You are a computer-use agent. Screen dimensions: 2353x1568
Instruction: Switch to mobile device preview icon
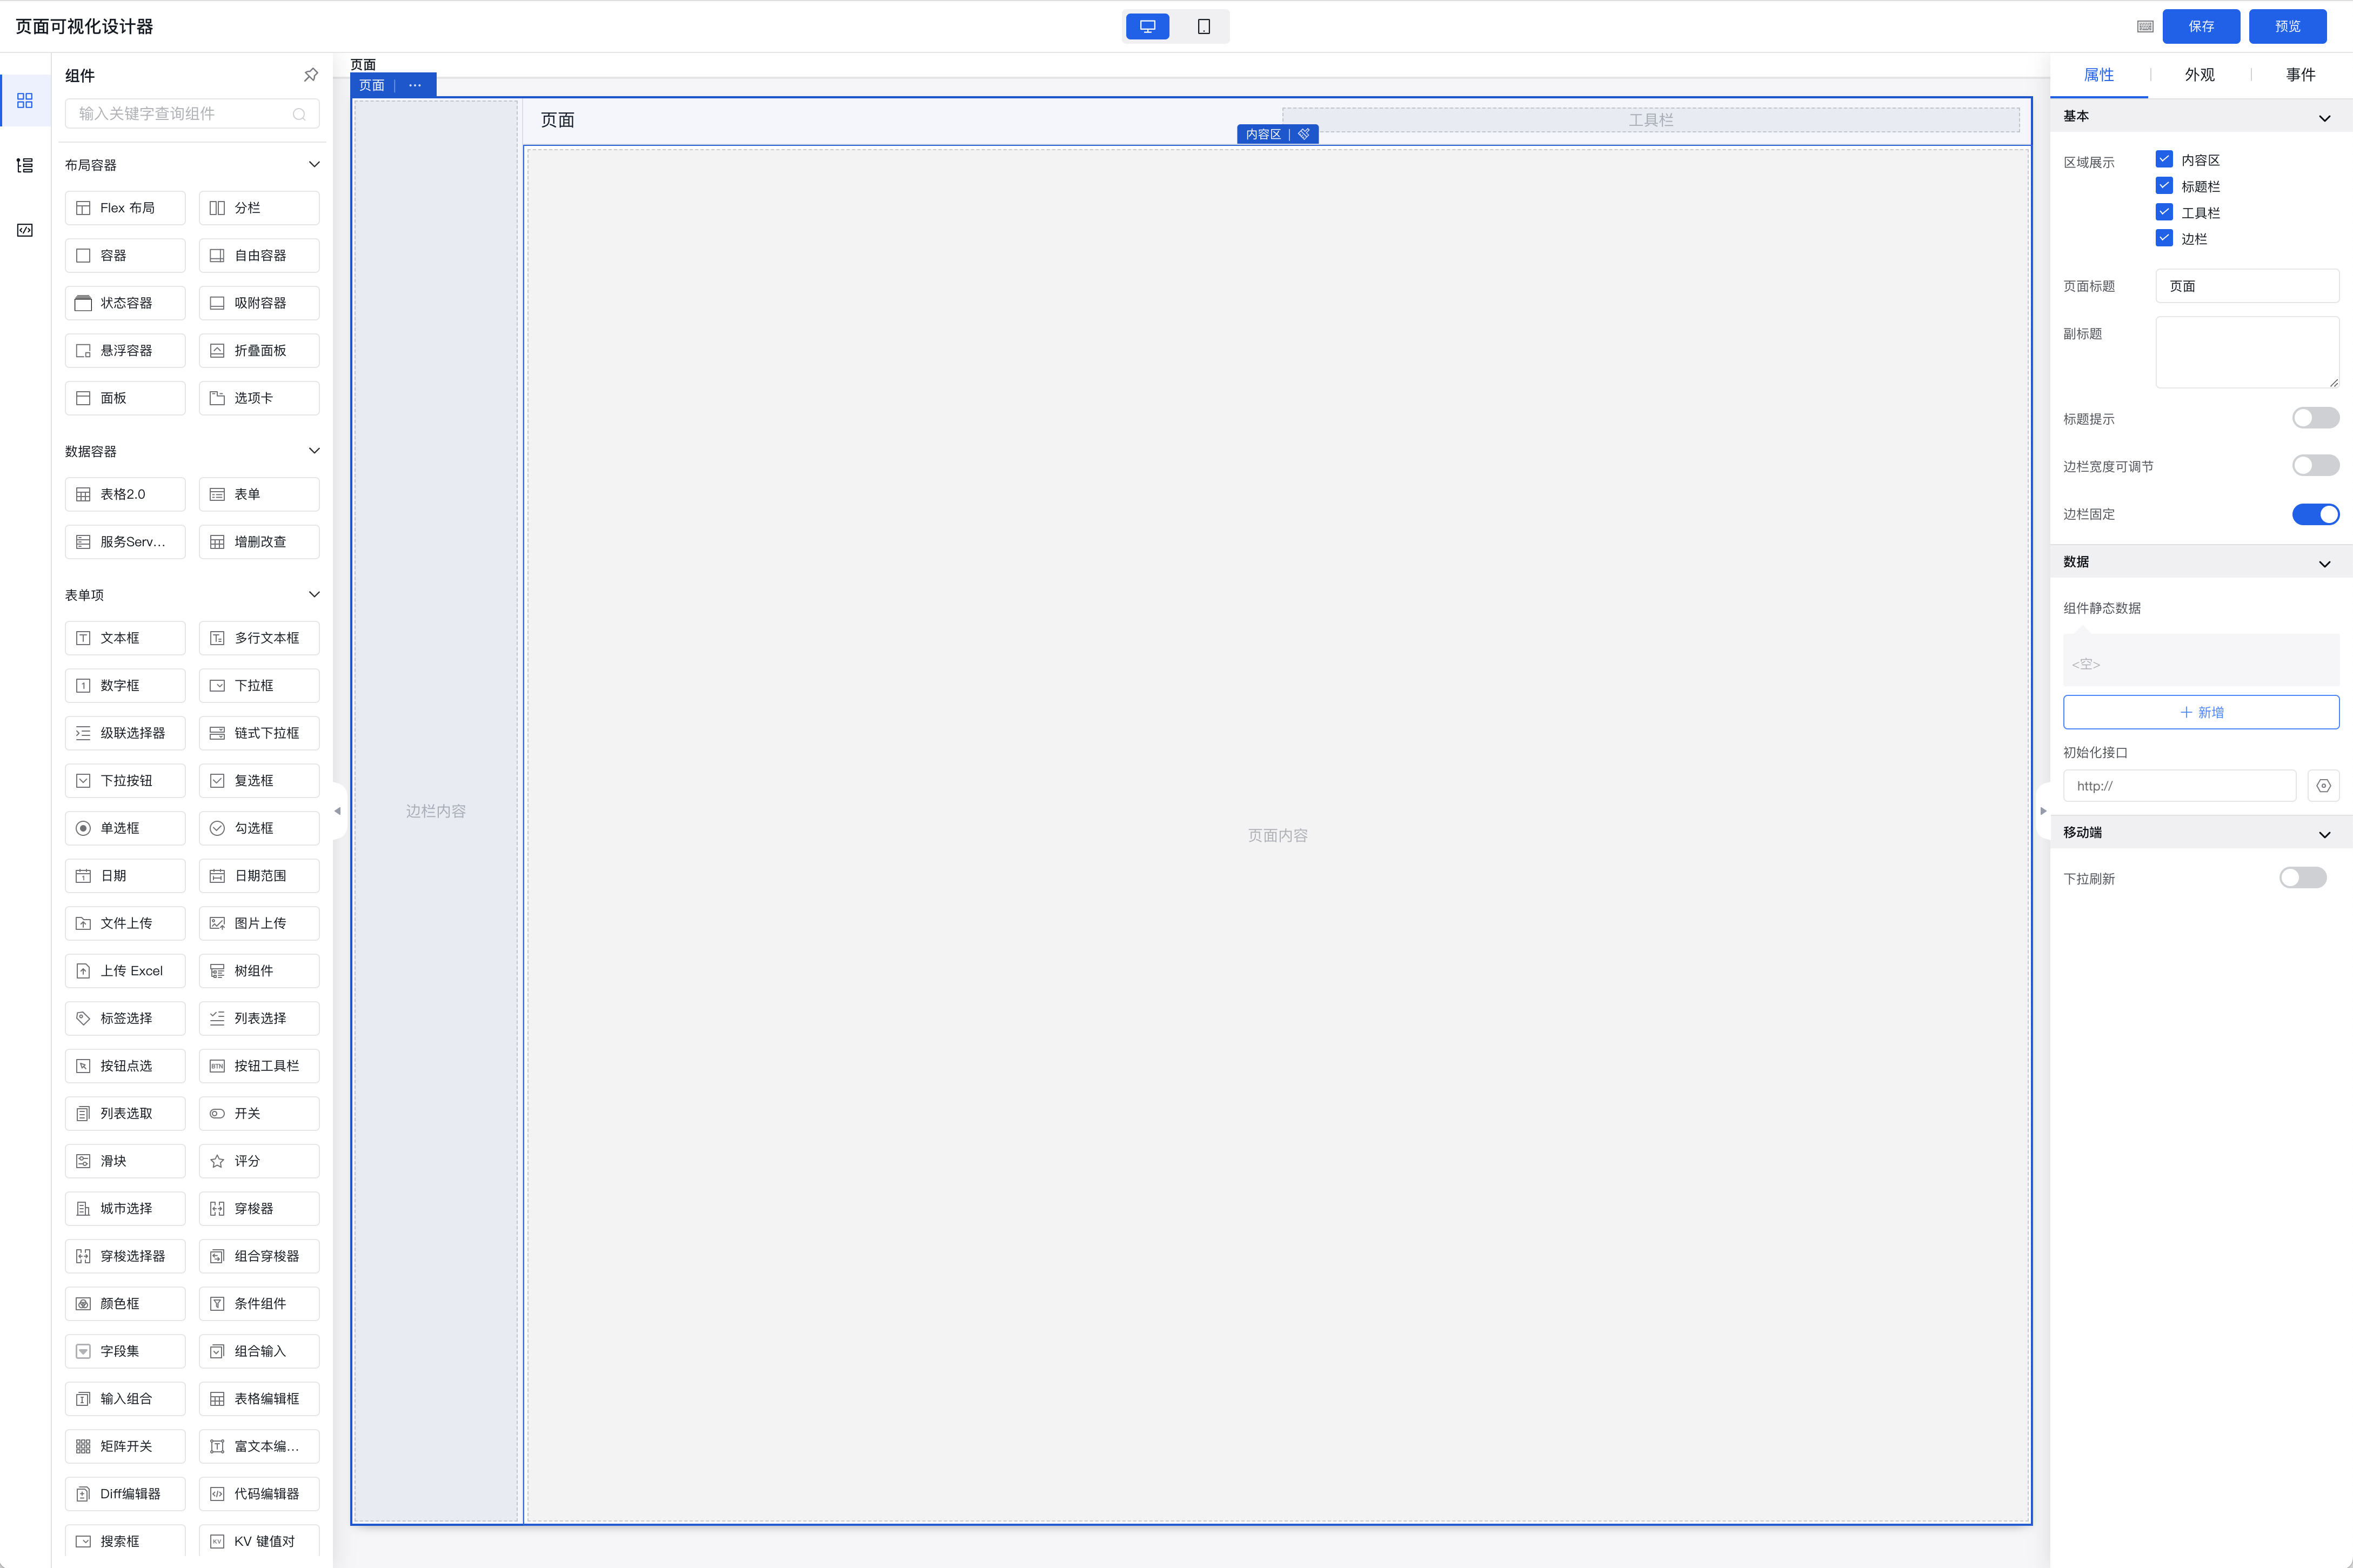point(1203,27)
